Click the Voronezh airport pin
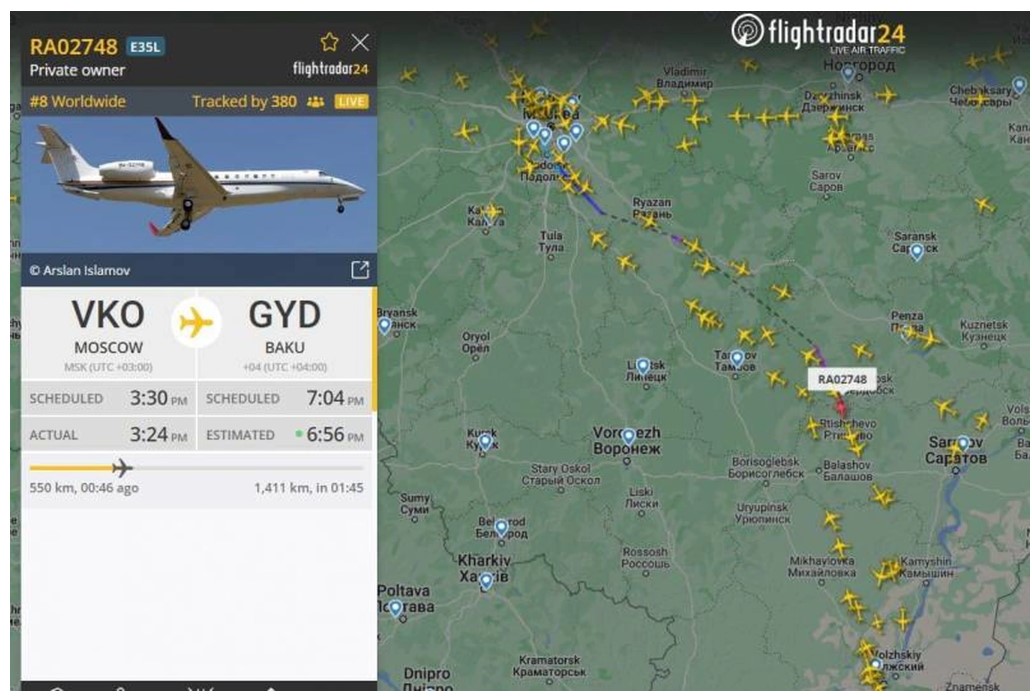 click(629, 436)
